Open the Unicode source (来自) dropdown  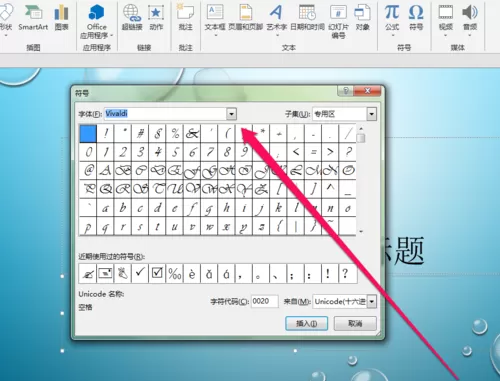[372, 302]
